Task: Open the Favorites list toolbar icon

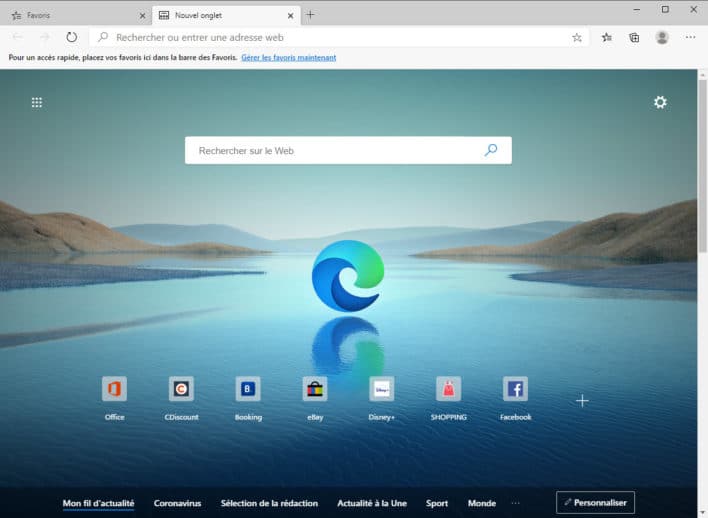Action: 606,37
